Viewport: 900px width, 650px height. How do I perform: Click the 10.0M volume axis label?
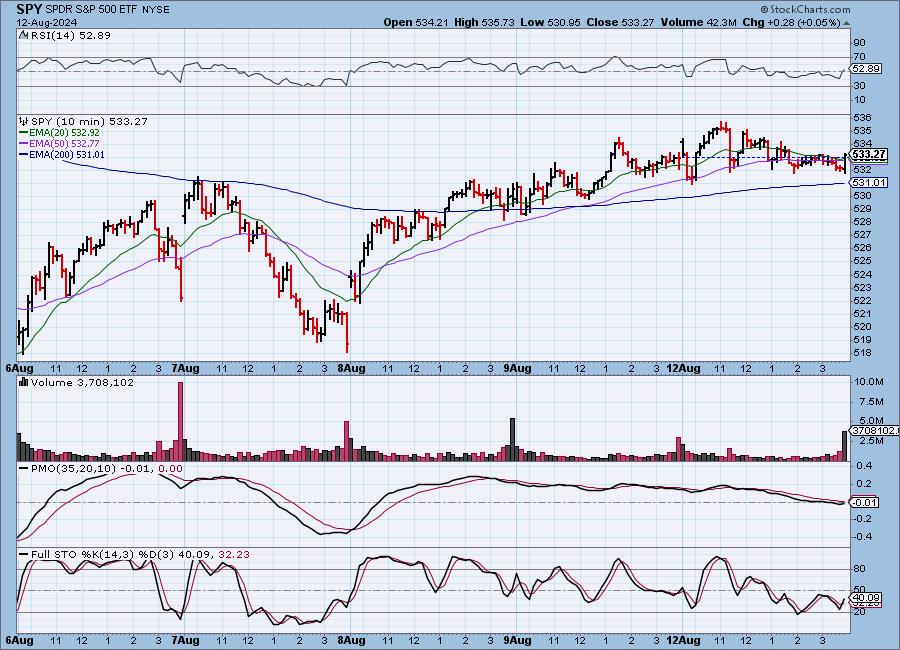tap(868, 382)
